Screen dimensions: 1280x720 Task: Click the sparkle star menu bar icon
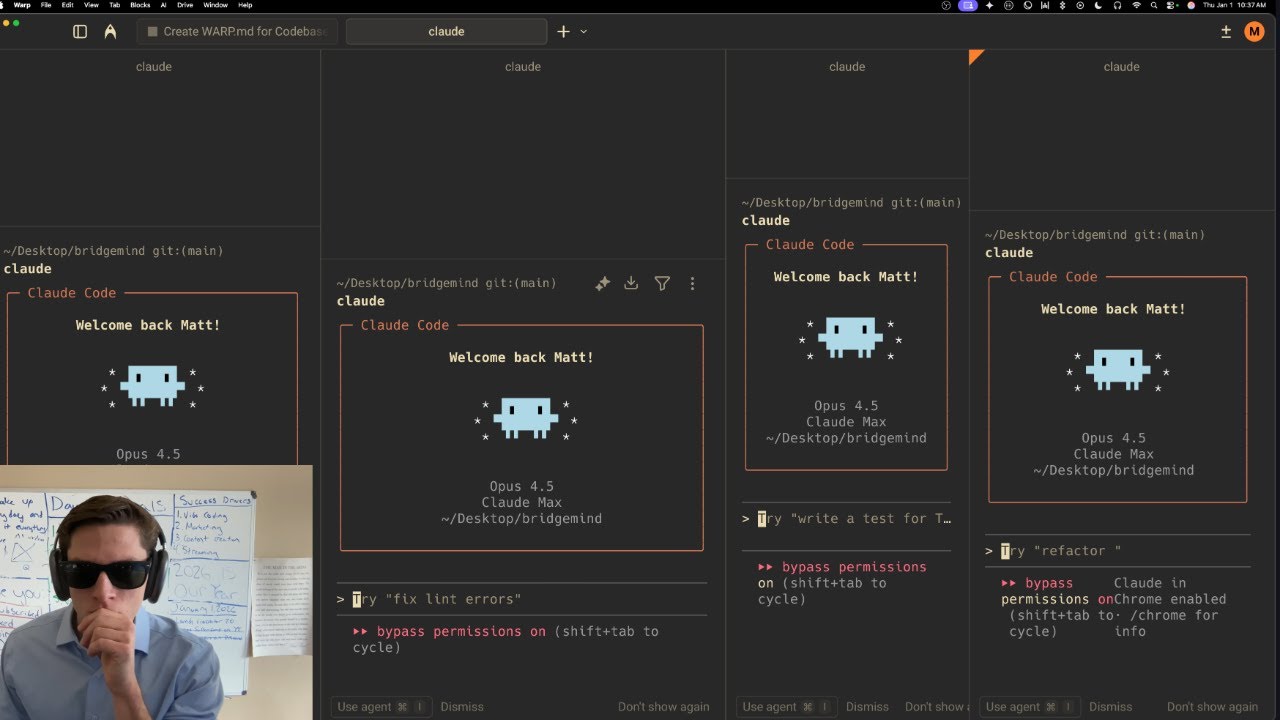(x=990, y=5)
